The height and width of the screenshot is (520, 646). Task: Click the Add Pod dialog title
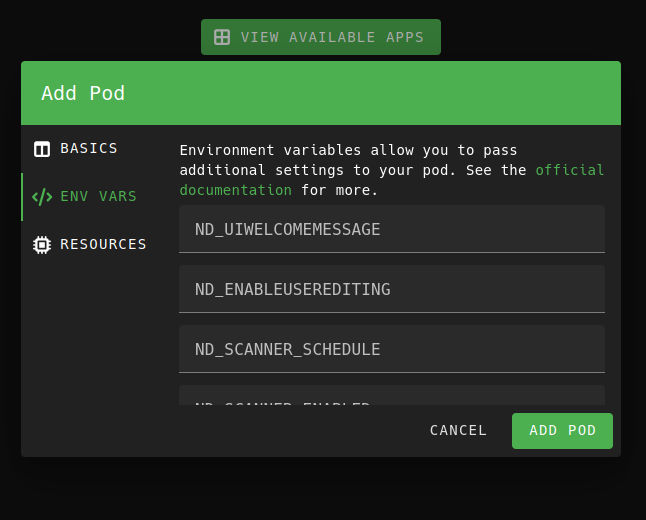coord(83,94)
